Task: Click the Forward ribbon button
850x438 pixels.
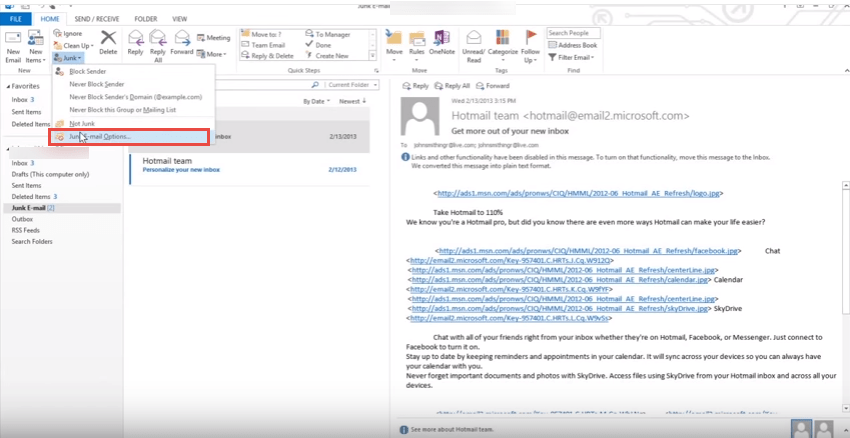Action: point(182,43)
